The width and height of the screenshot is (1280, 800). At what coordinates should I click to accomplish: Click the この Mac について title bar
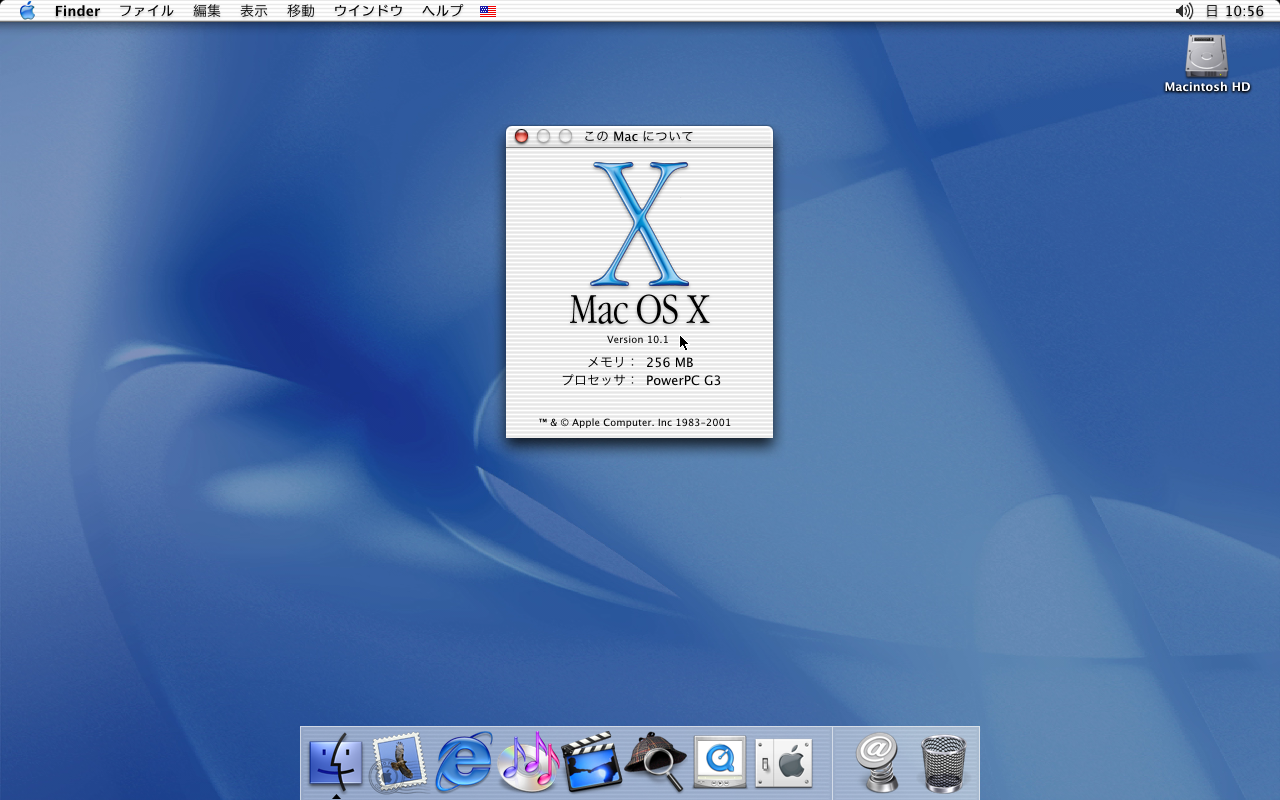click(x=639, y=136)
